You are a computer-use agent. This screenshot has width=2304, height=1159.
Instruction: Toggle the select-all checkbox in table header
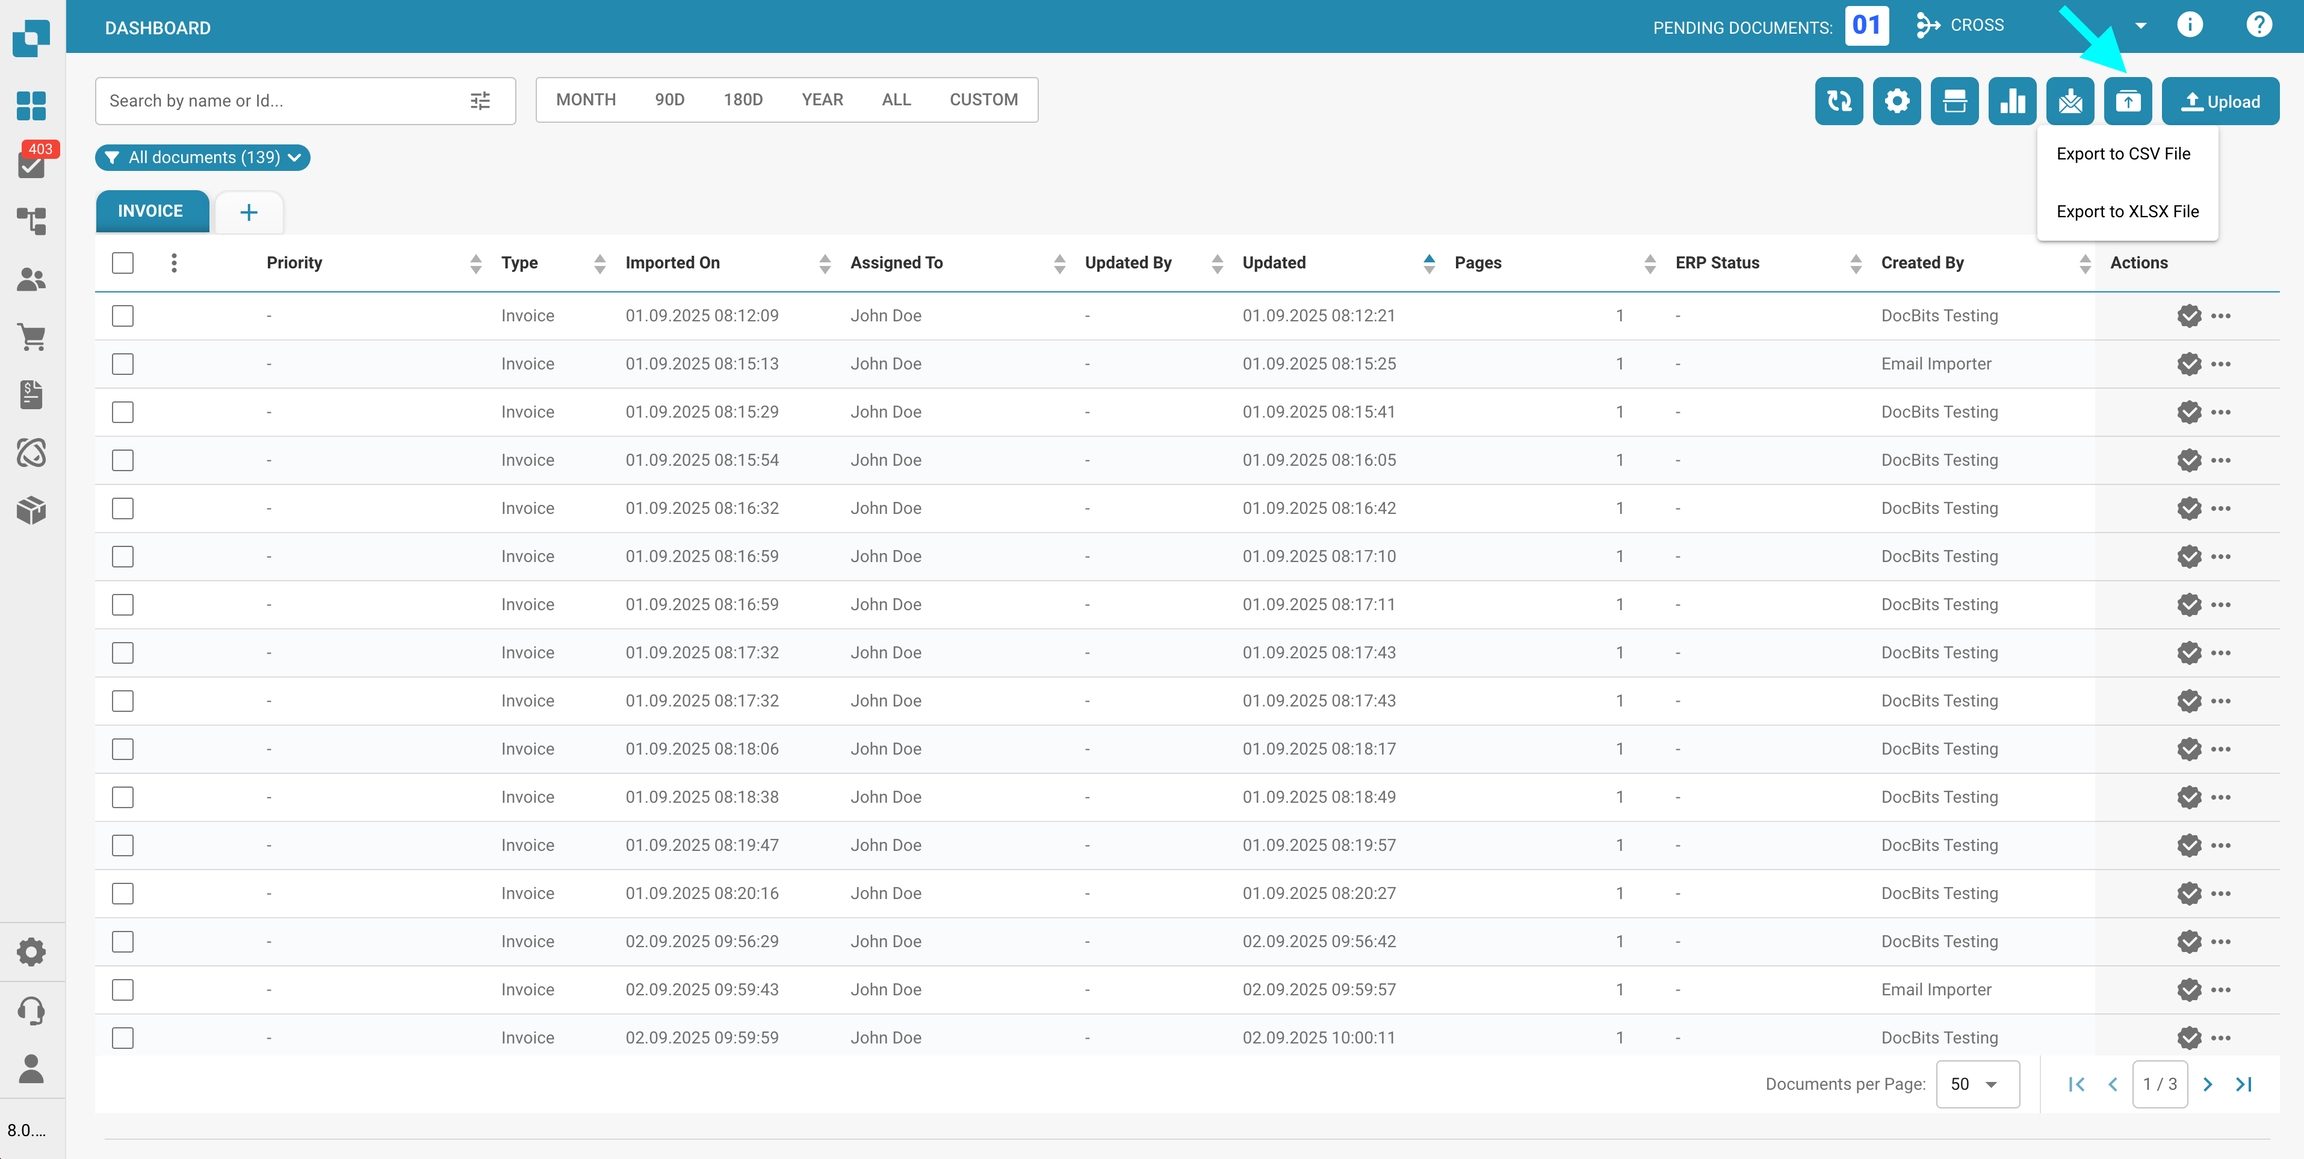[x=123, y=263]
